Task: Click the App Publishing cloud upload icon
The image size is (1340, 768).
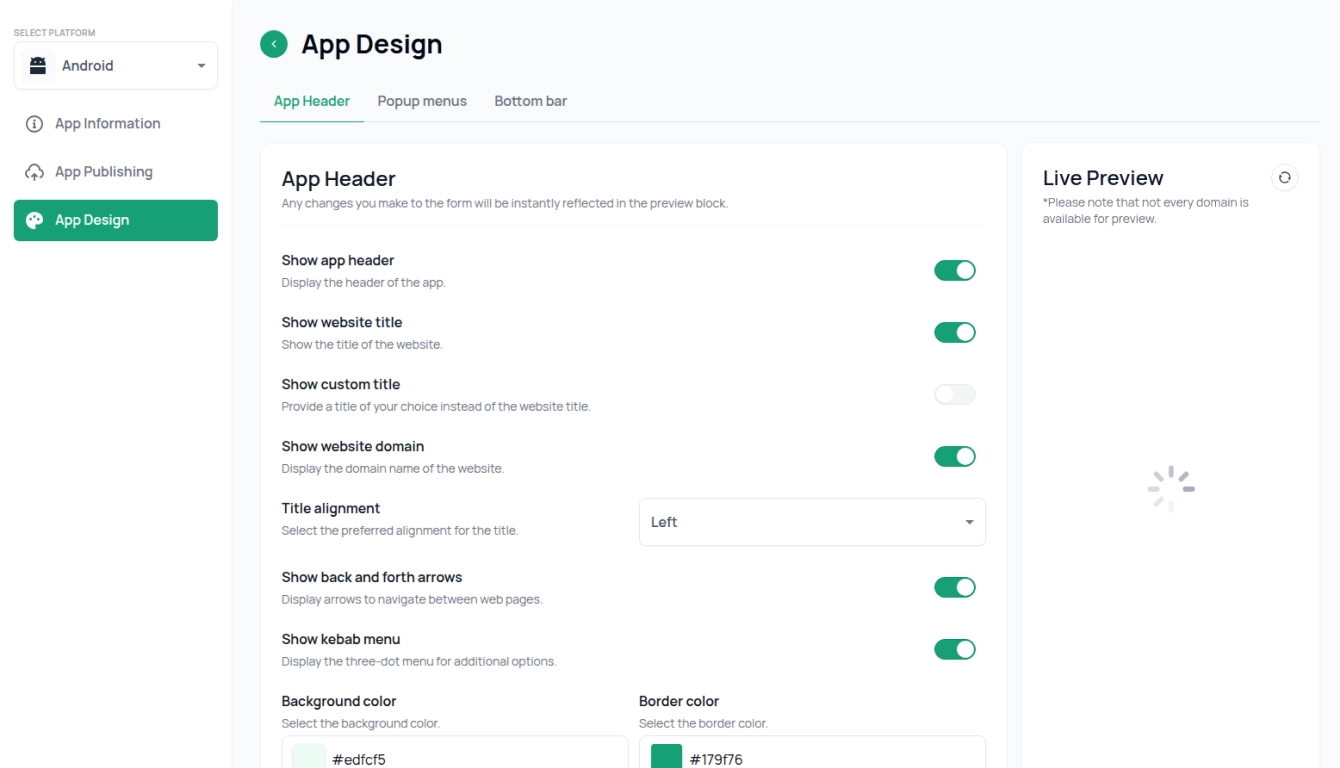Action: coord(34,172)
